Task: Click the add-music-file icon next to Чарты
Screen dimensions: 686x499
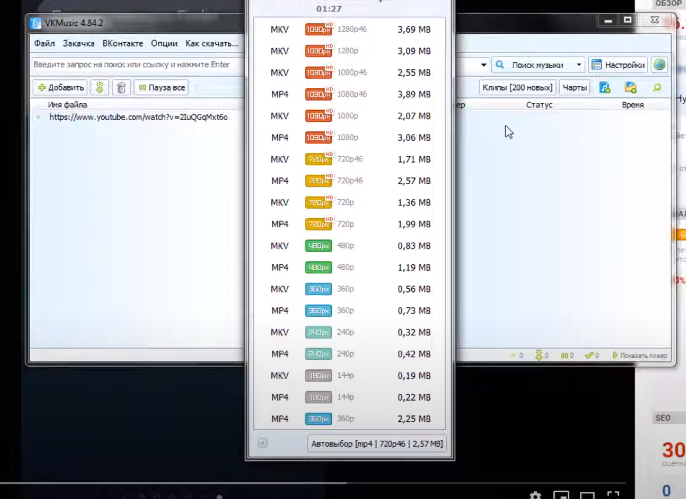Action: point(605,87)
